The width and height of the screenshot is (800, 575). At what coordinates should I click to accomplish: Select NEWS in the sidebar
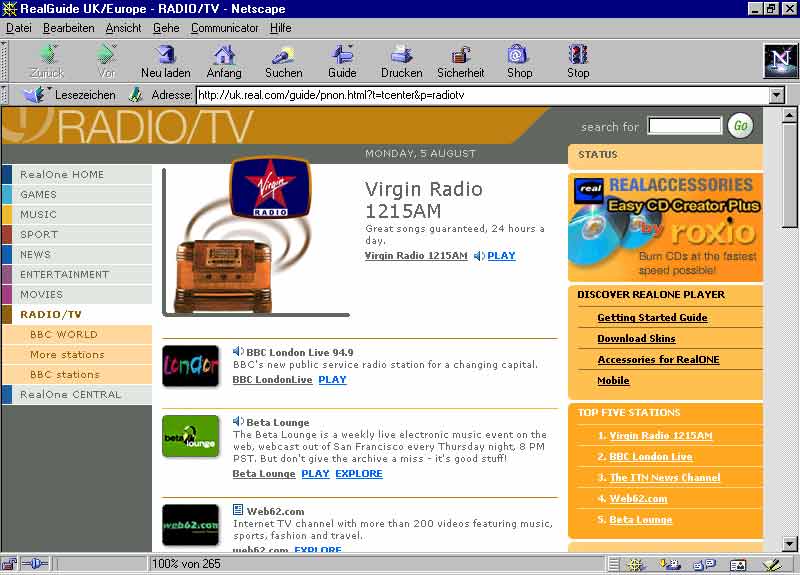77,254
